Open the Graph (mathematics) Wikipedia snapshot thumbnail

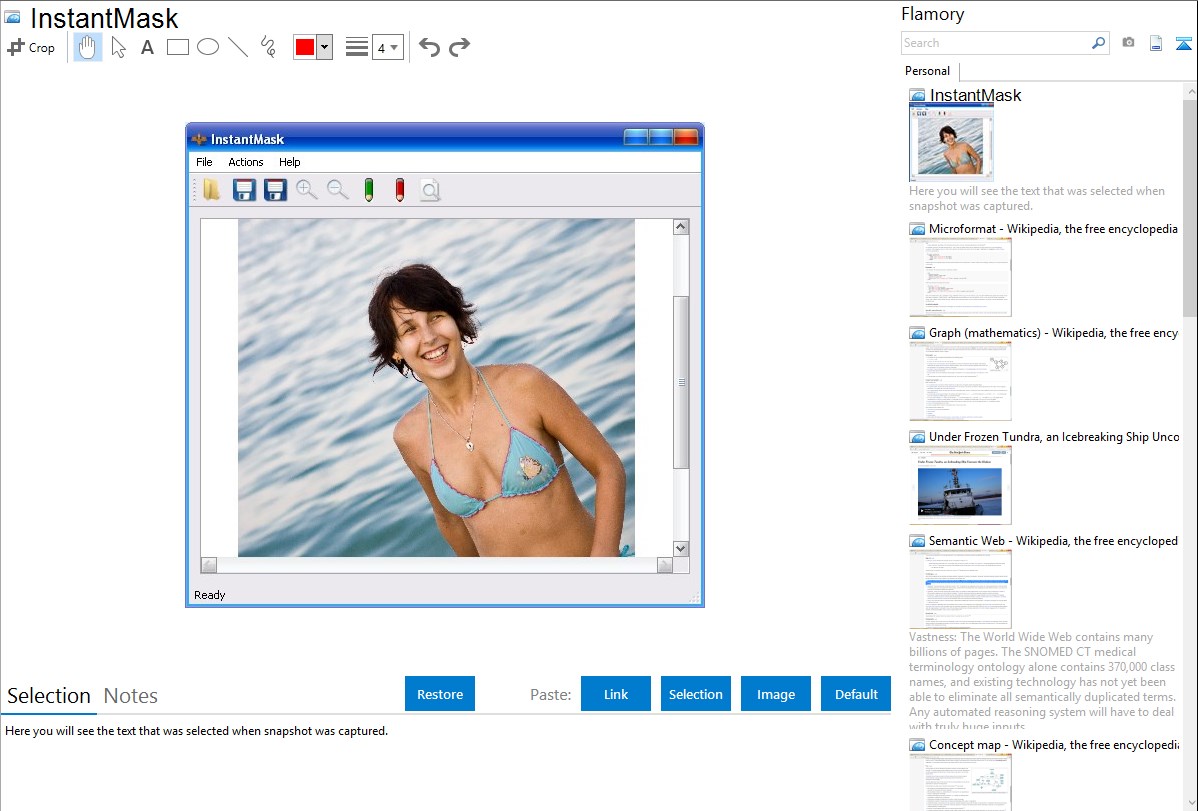tap(960, 381)
